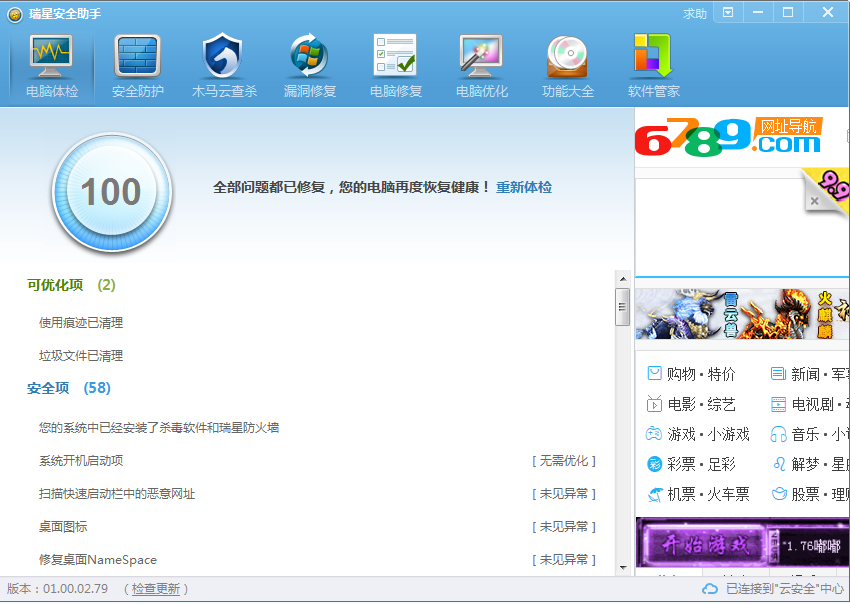Click 未见异常 status beside 桌面图标

pyautogui.click(x=564, y=527)
